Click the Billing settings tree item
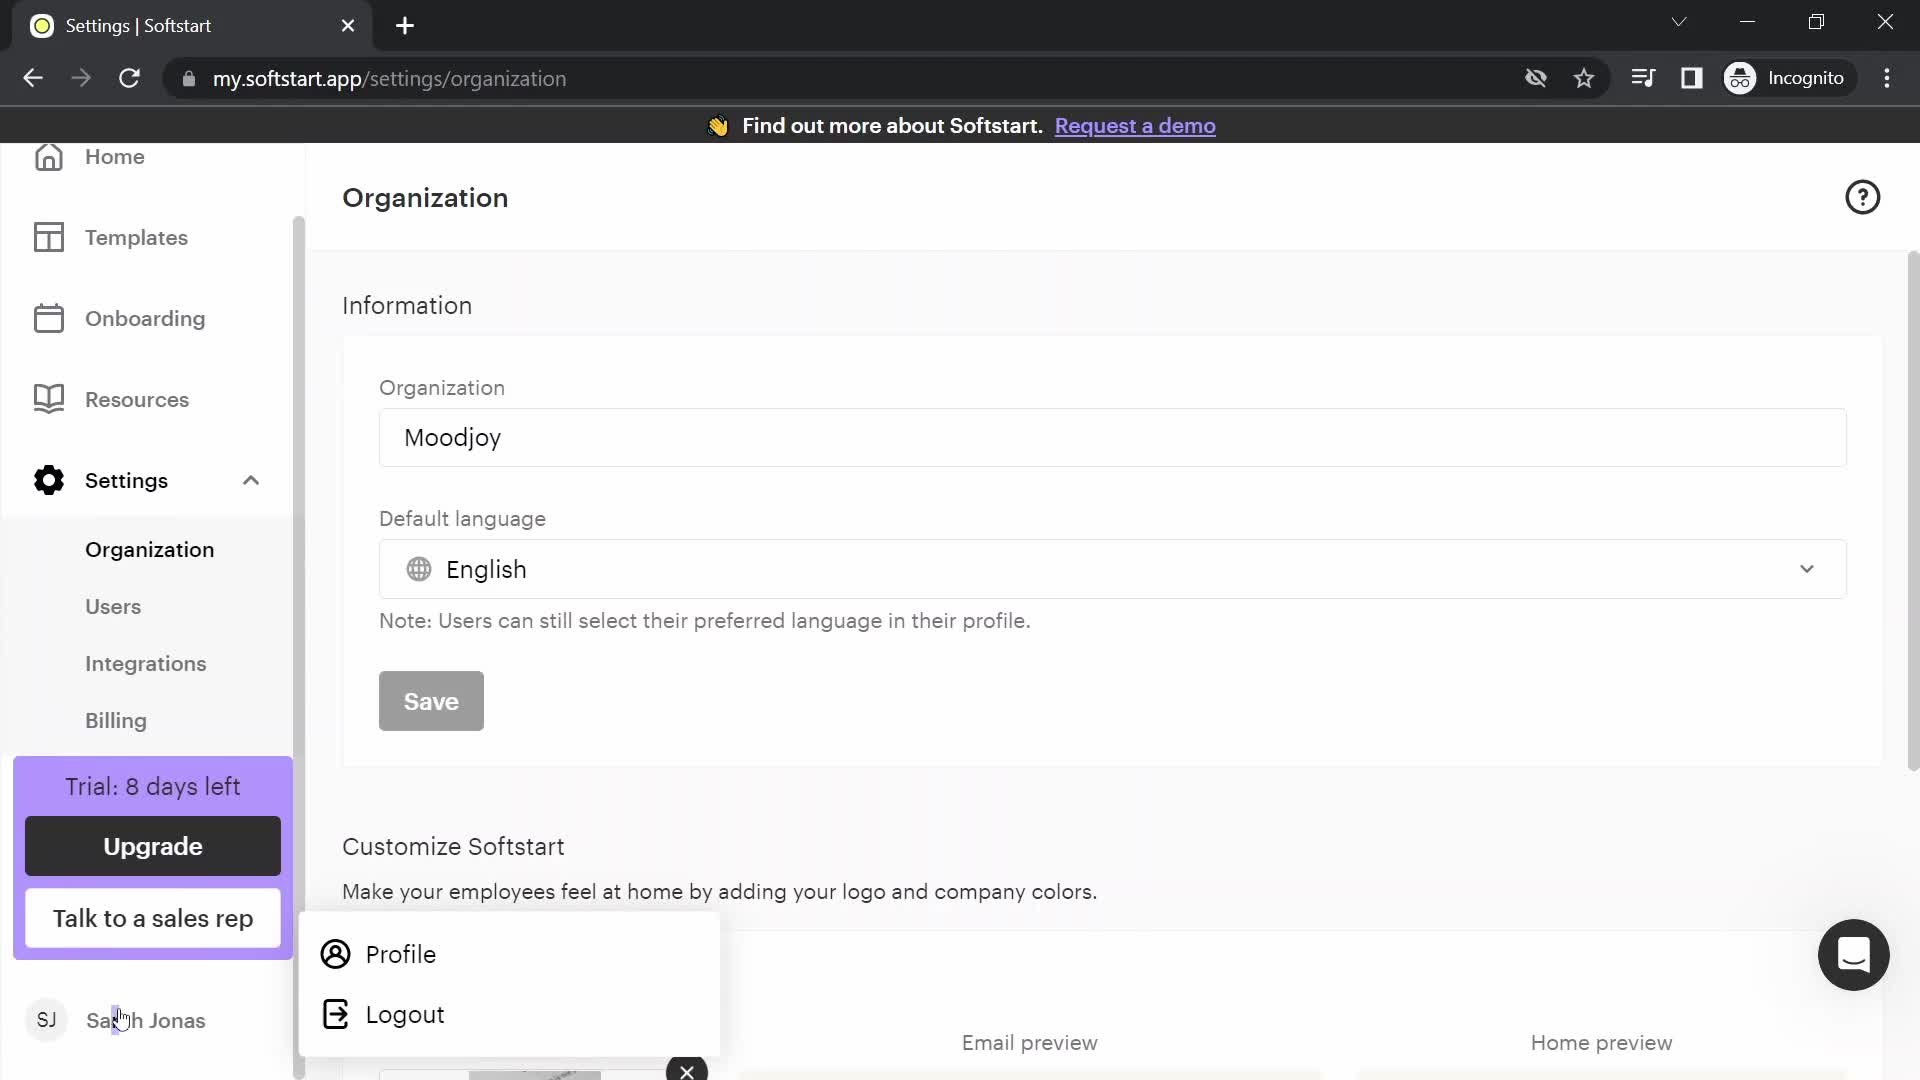 pos(115,720)
